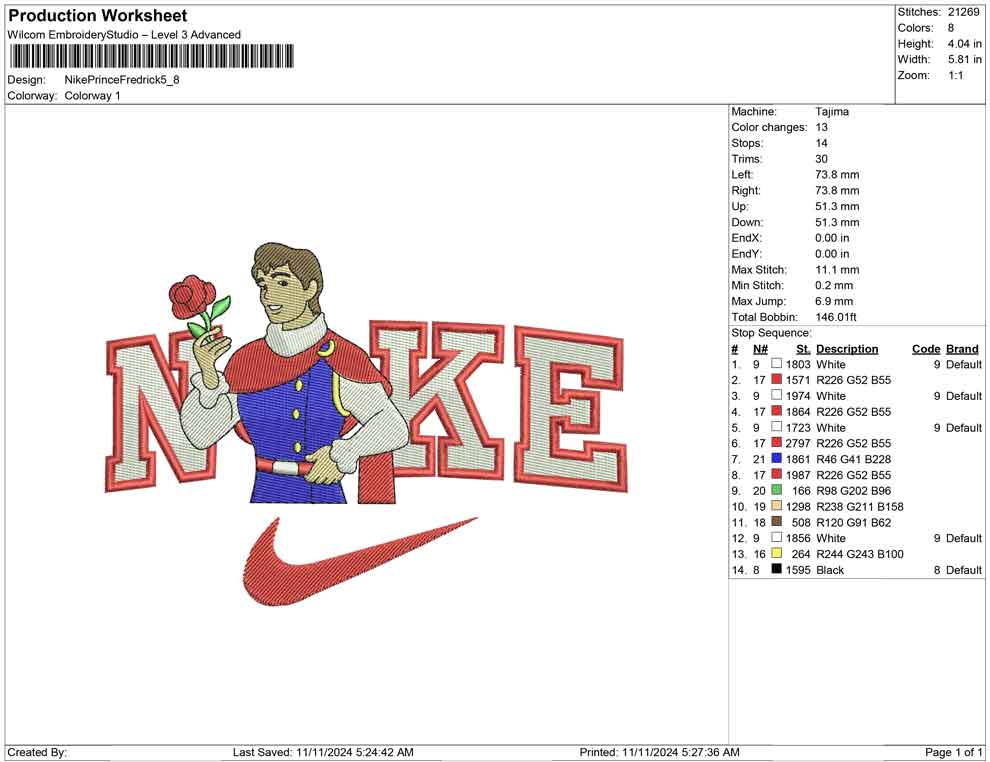Click the Brand column header
The image size is (990, 762).
[962, 349]
